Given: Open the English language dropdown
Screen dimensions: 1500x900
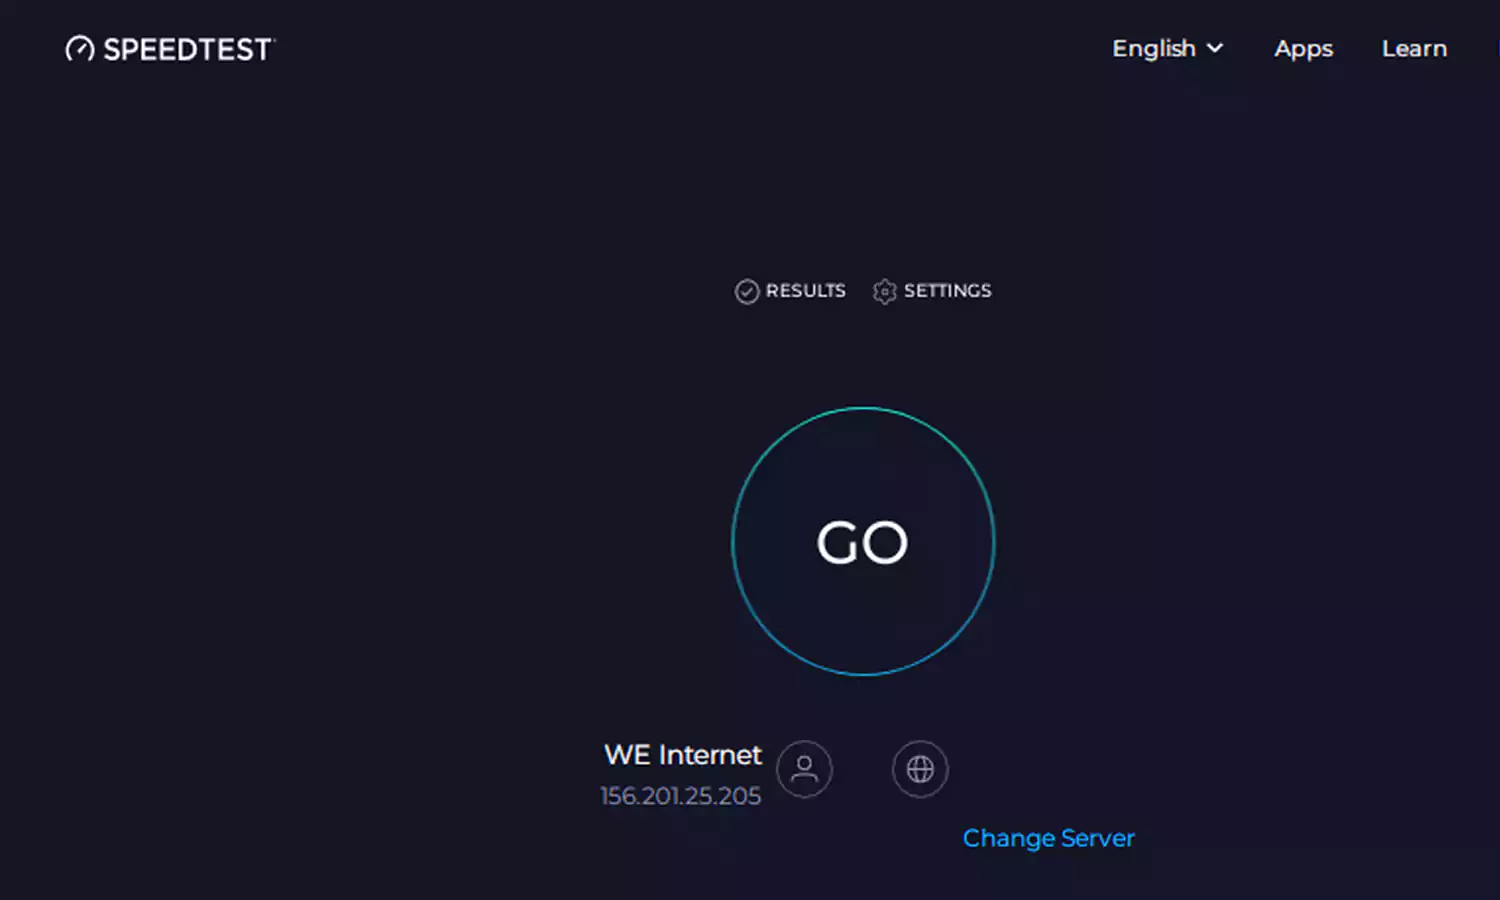Looking at the screenshot, I should click(1166, 49).
